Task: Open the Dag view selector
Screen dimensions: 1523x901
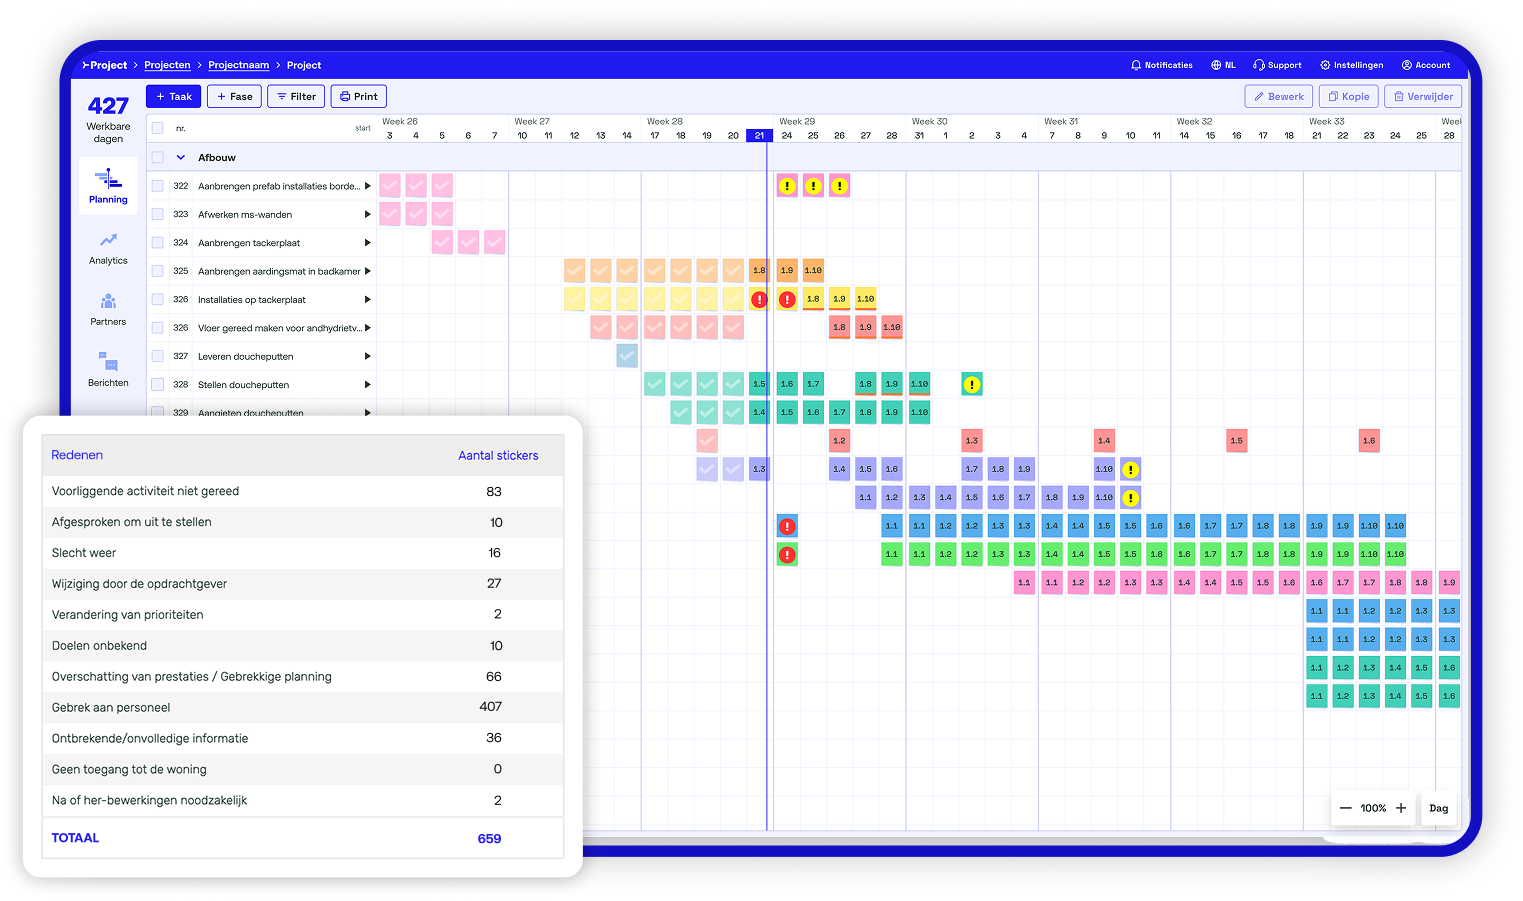Action: 1439,808
